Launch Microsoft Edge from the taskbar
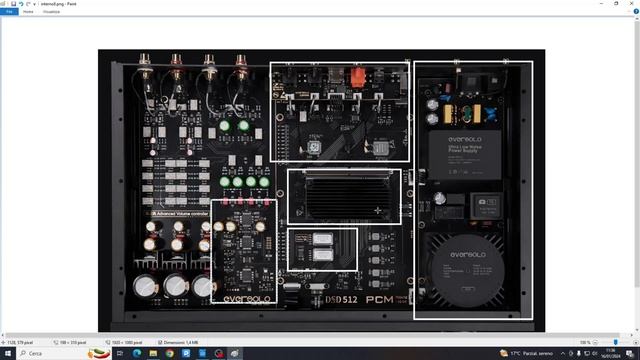This screenshot has height=360, width=640. [137, 353]
